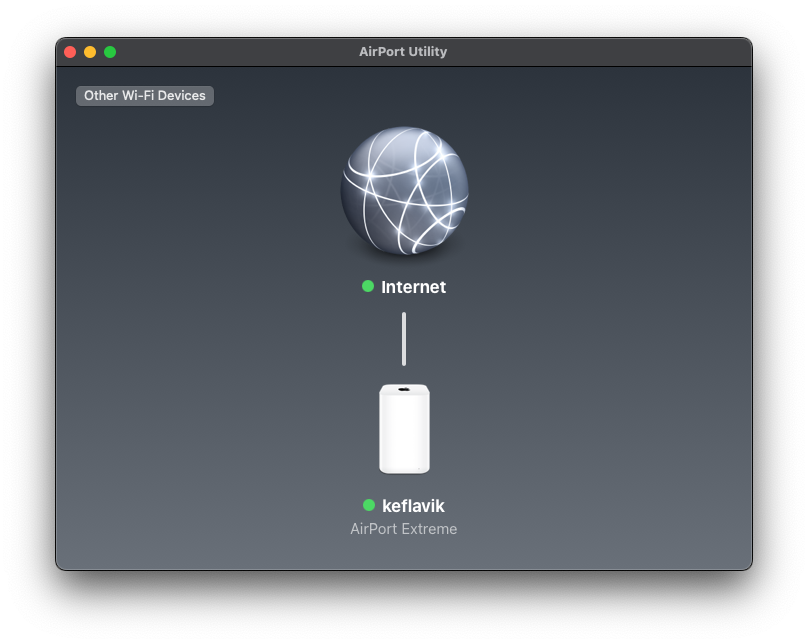Image resolution: width=808 pixels, height=644 pixels.
Task: Zoom the AirPort Utility window with green button
Action: (x=110, y=52)
